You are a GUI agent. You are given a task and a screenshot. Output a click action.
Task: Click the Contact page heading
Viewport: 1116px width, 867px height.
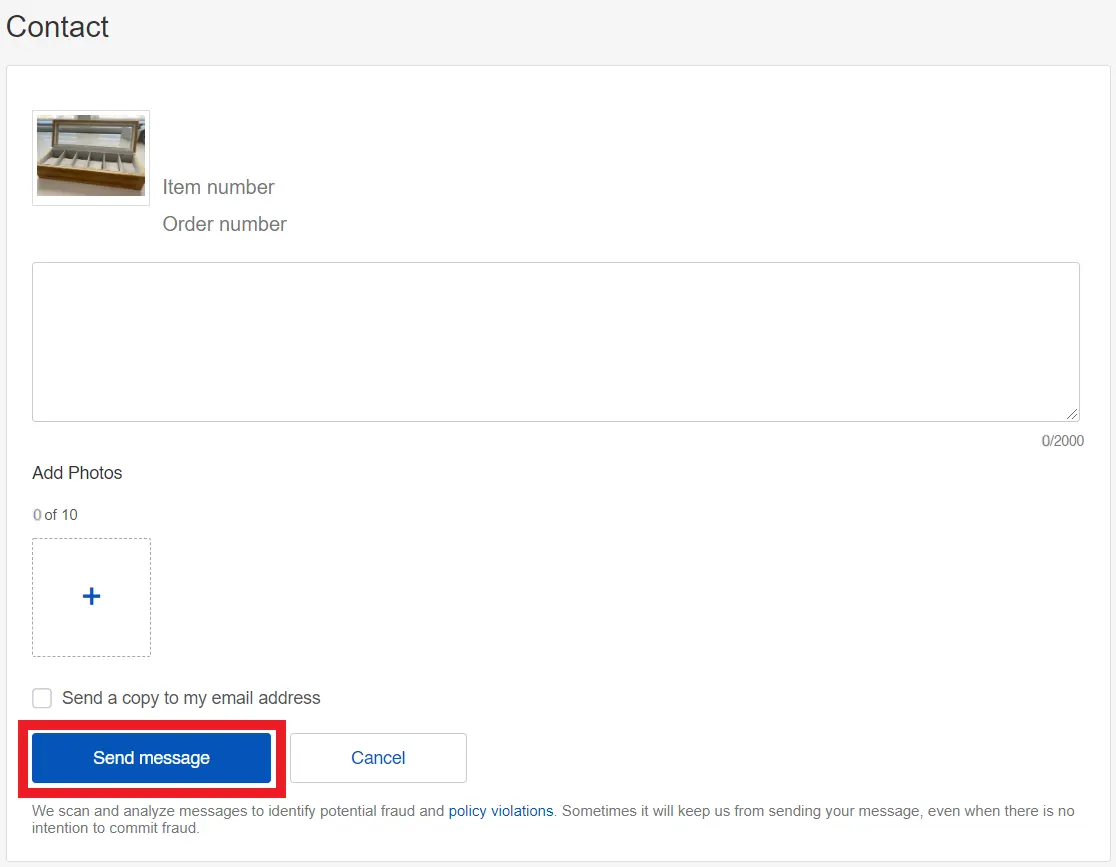pos(57,27)
